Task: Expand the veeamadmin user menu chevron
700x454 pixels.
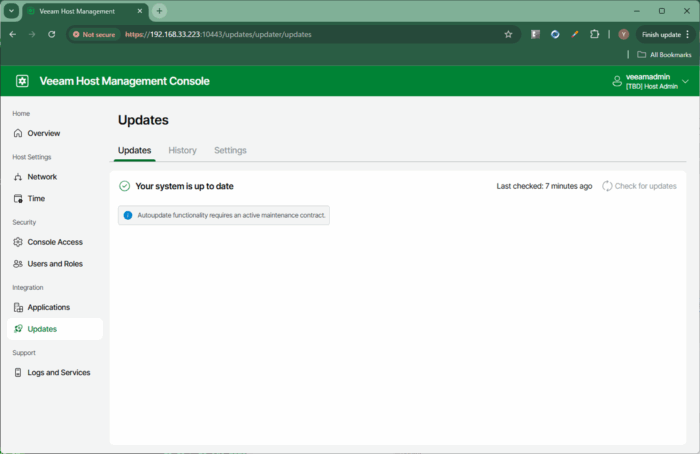Action: click(x=685, y=81)
